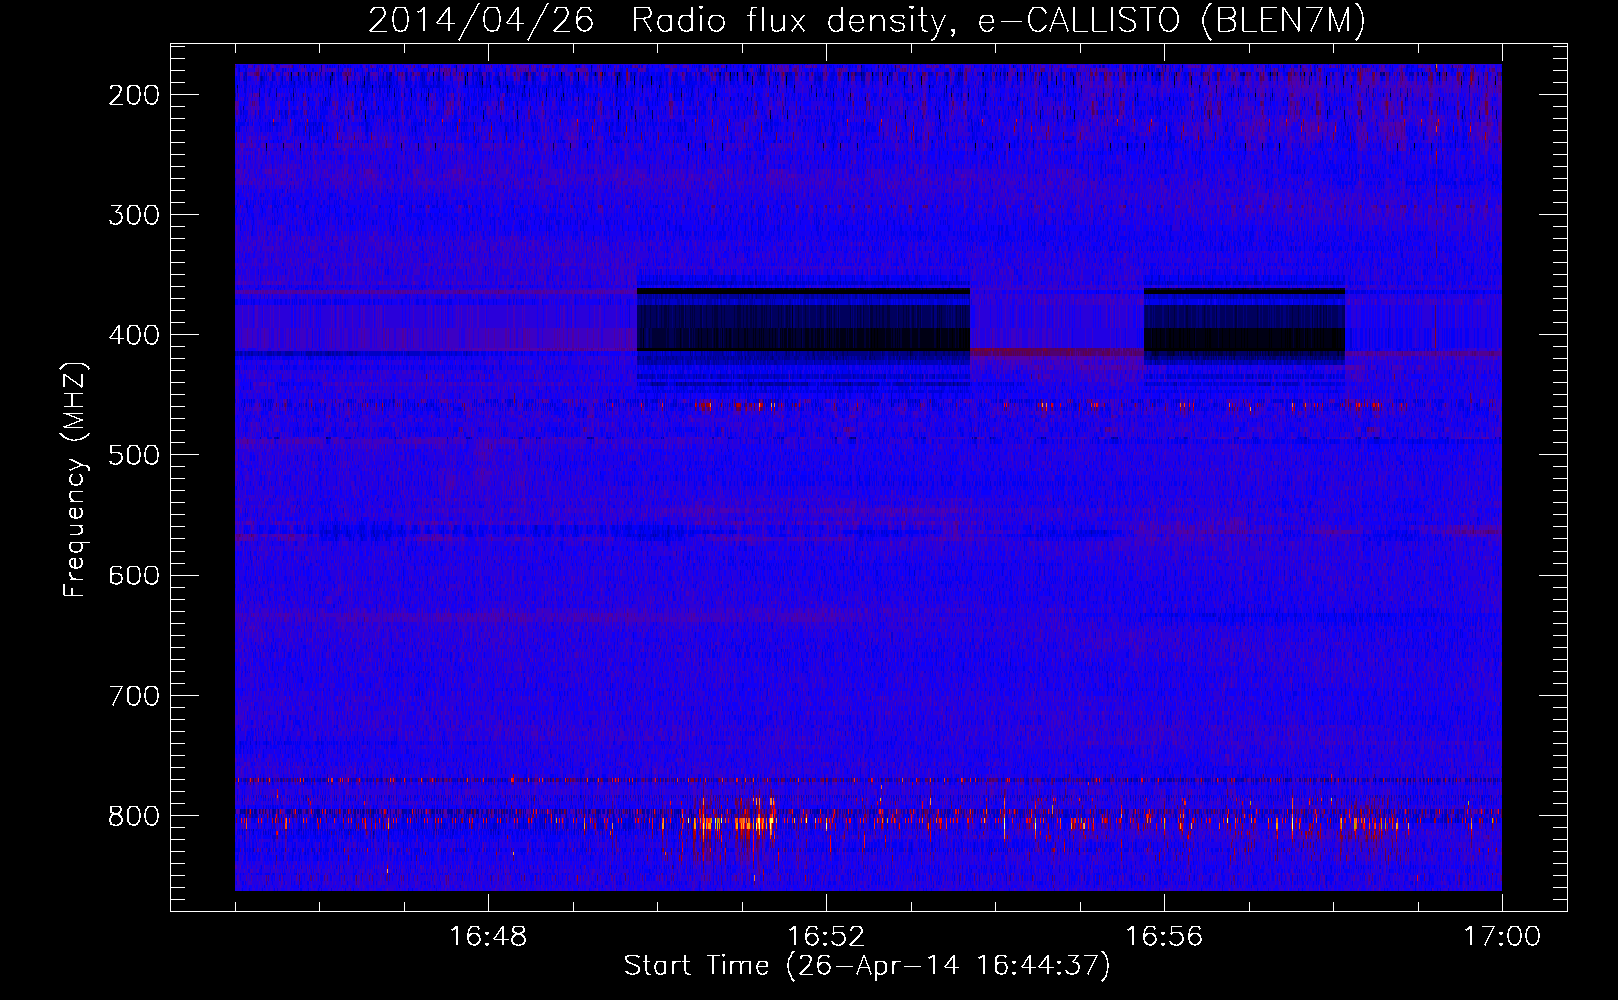This screenshot has height=1000, width=1618.
Task: Click the plot title 'Radio flux density, e-CALLISTO (BLEN7M)'
Action: point(998,21)
